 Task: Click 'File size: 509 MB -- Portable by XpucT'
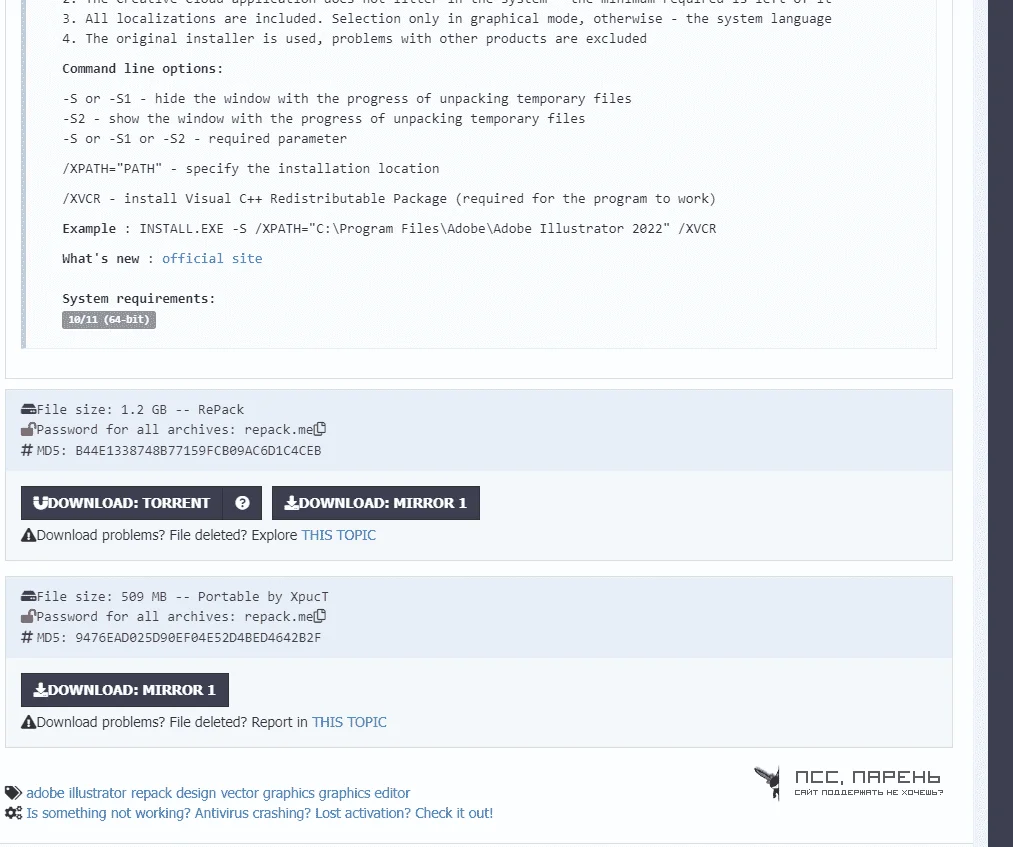(182, 596)
